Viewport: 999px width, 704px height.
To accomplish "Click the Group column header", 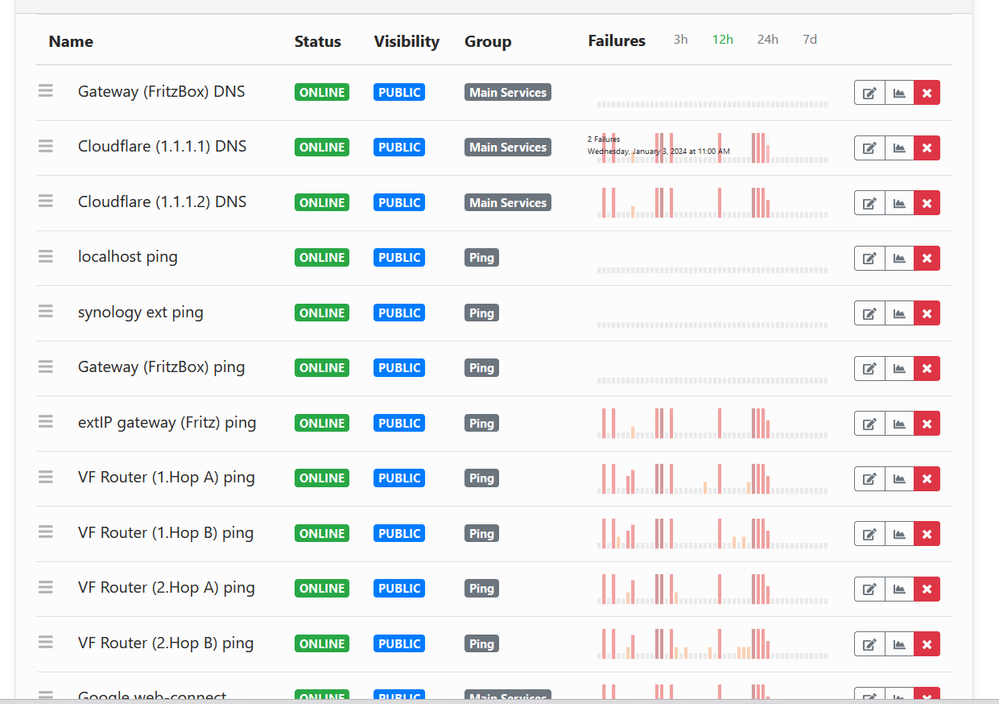I will point(487,41).
